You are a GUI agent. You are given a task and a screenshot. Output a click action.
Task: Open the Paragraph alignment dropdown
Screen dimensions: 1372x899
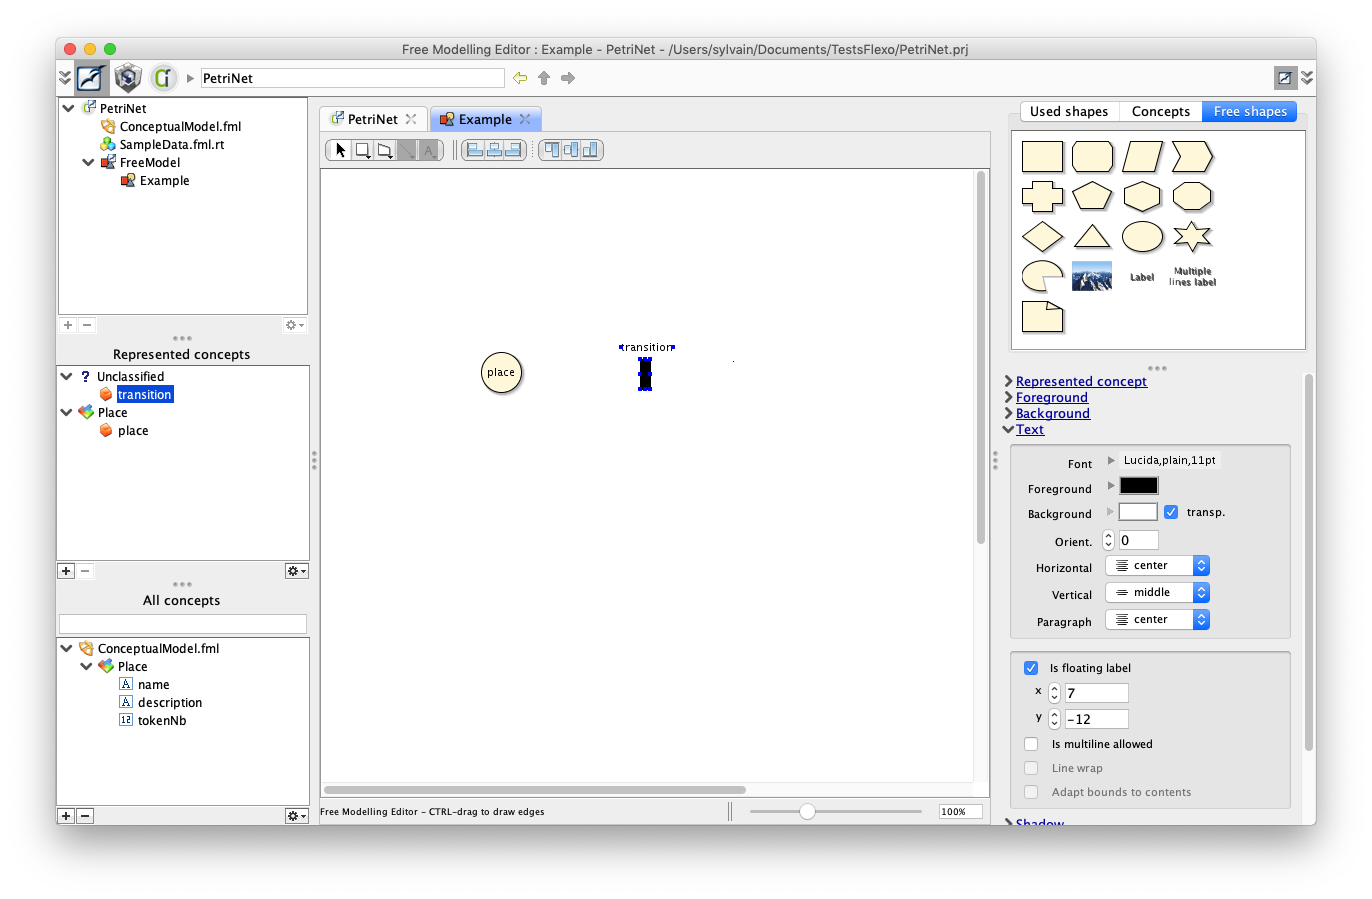1157,620
